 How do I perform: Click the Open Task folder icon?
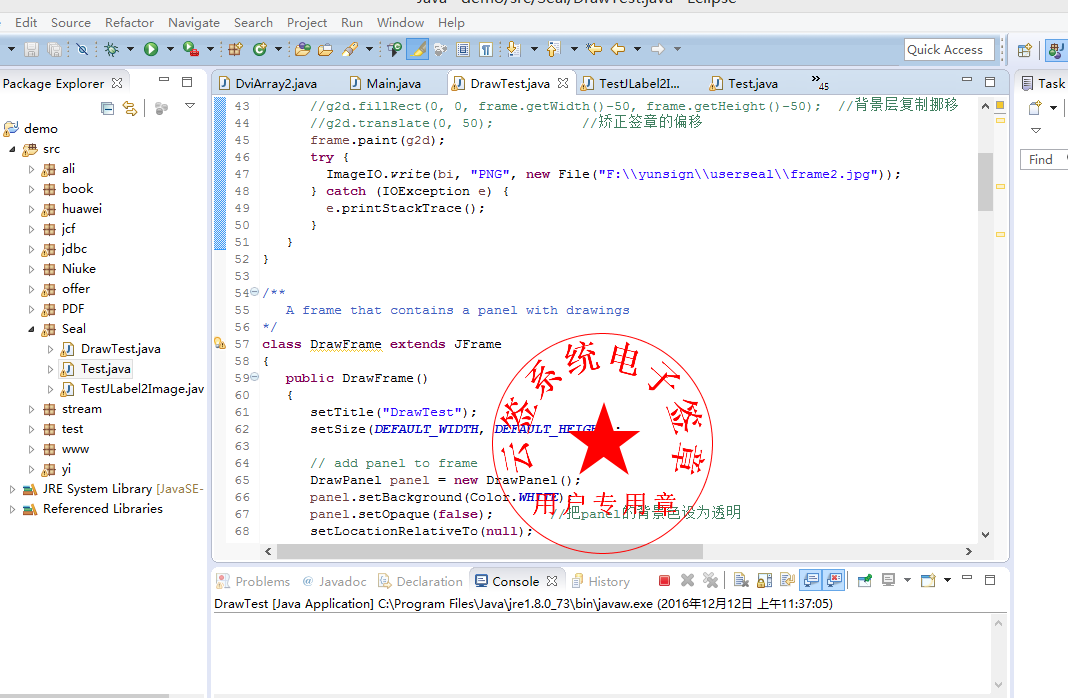[326, 49]
